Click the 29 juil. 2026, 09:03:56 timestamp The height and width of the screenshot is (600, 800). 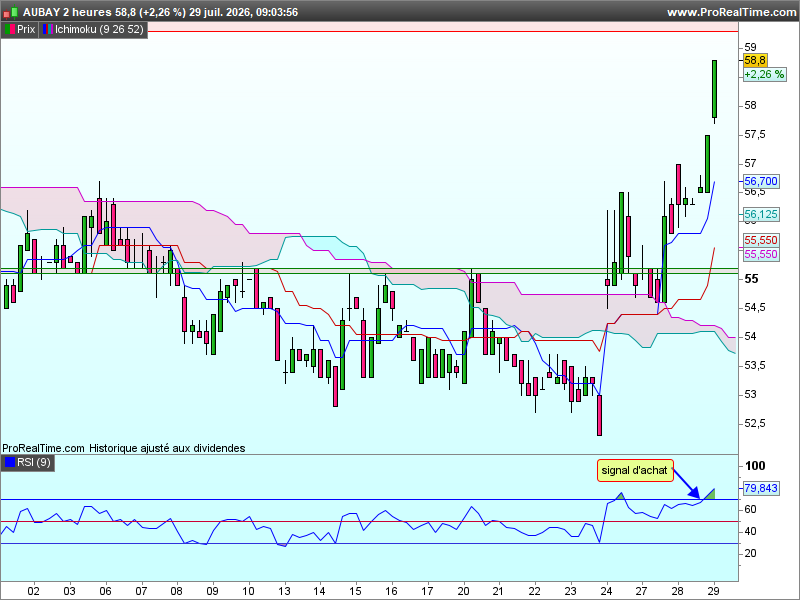point(243,12)
